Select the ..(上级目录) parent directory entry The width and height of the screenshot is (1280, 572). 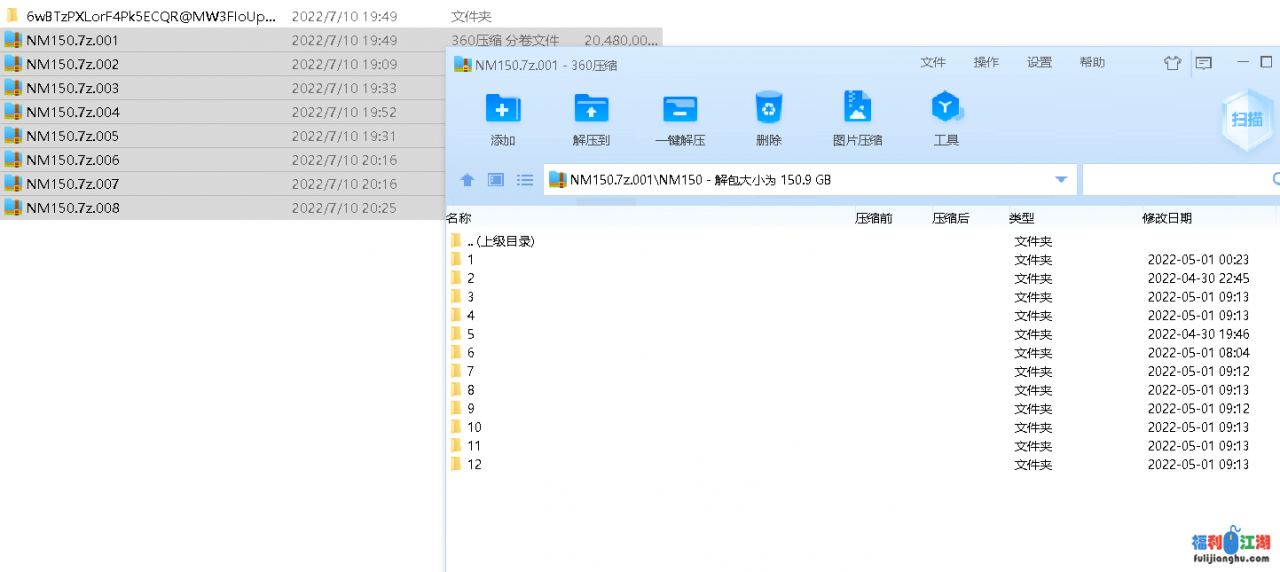[500, 241]
